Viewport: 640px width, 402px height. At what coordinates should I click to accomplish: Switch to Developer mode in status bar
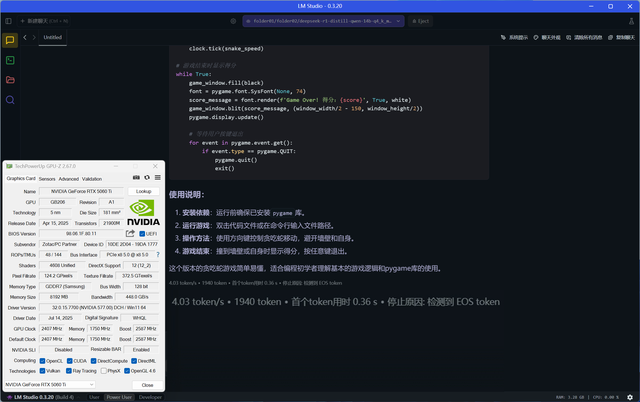pyautogui.click(x=150, y=397)
